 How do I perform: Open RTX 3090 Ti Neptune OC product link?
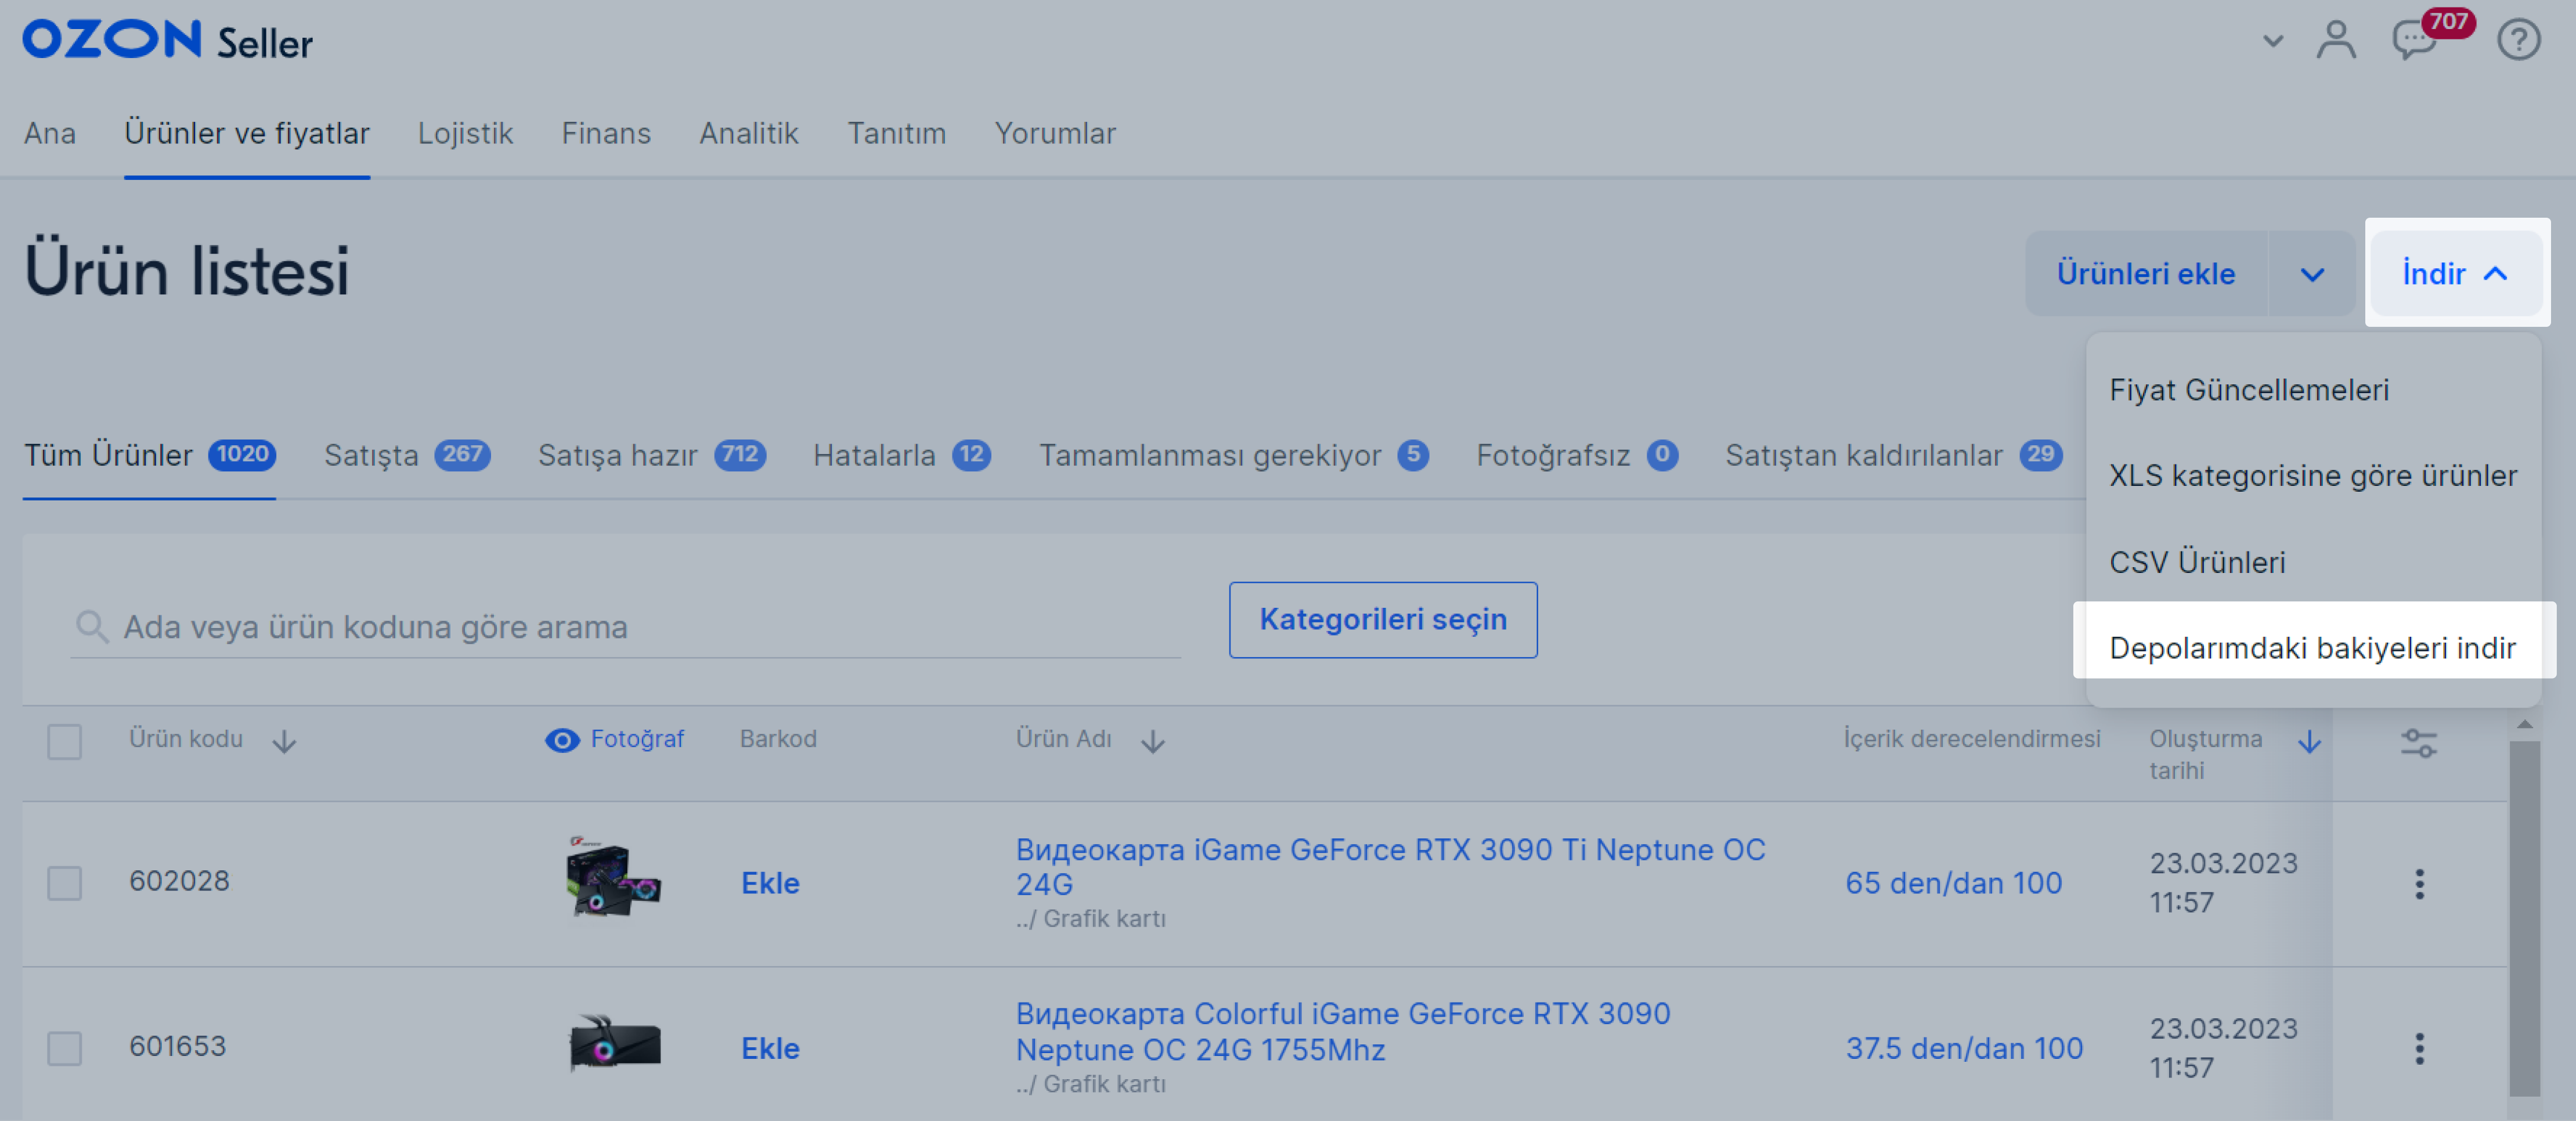1390,867
